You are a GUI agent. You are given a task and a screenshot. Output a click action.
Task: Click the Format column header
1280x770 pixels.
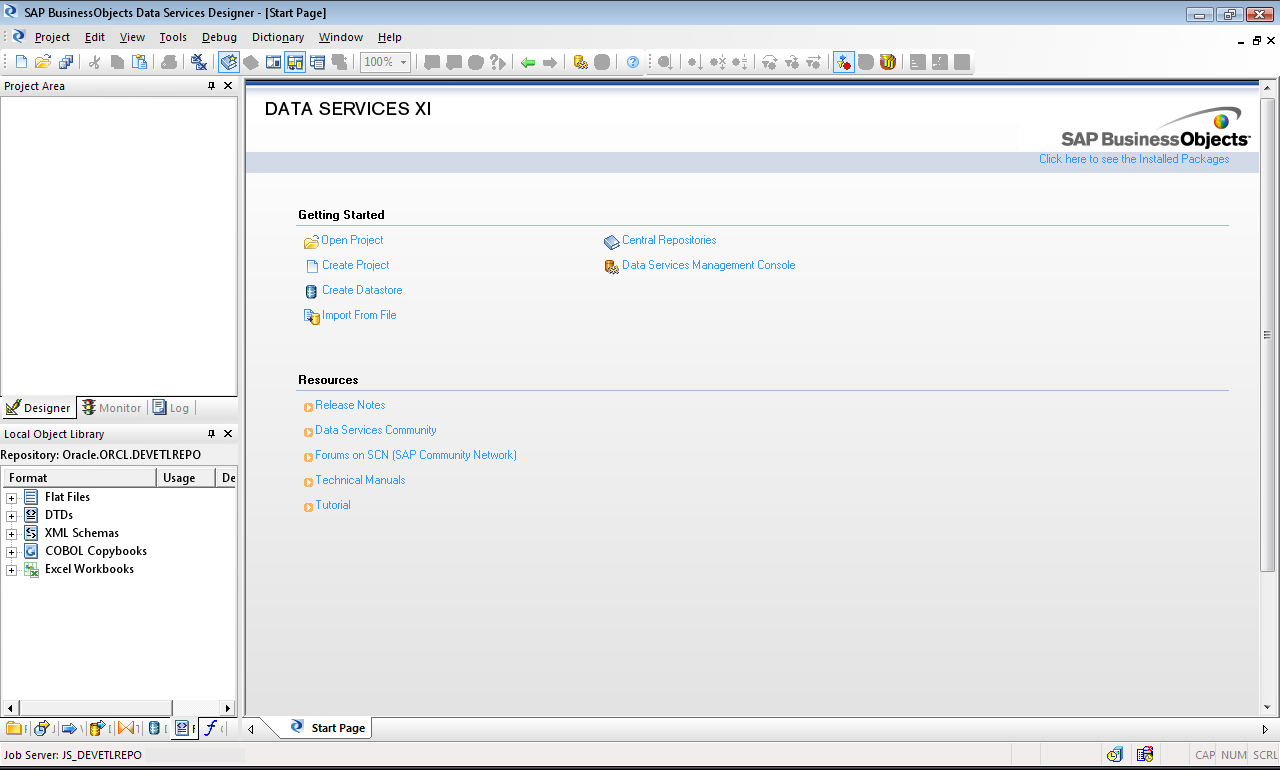(x=79, y=478)
